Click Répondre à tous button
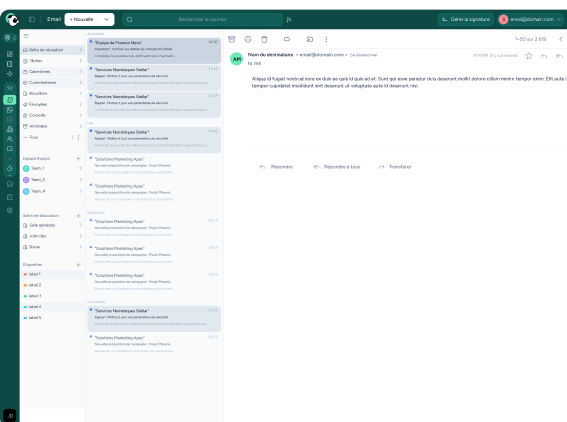The image size is (567, 422). point(337,167)
